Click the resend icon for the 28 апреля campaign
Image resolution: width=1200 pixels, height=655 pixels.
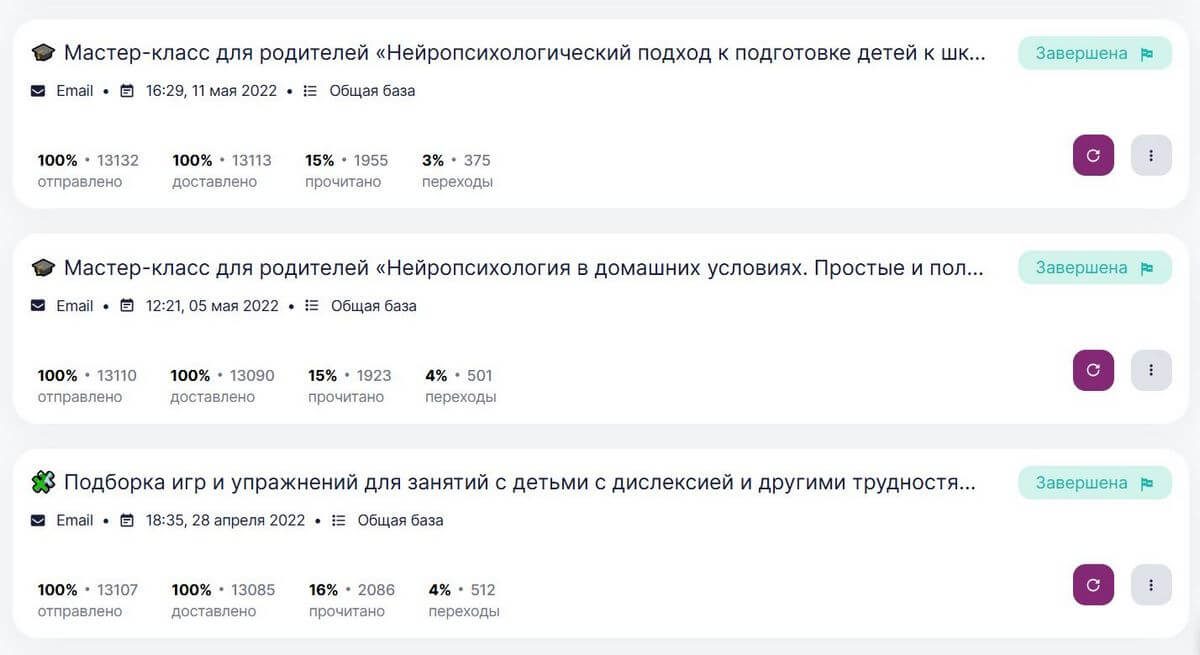pos(1093,585)
